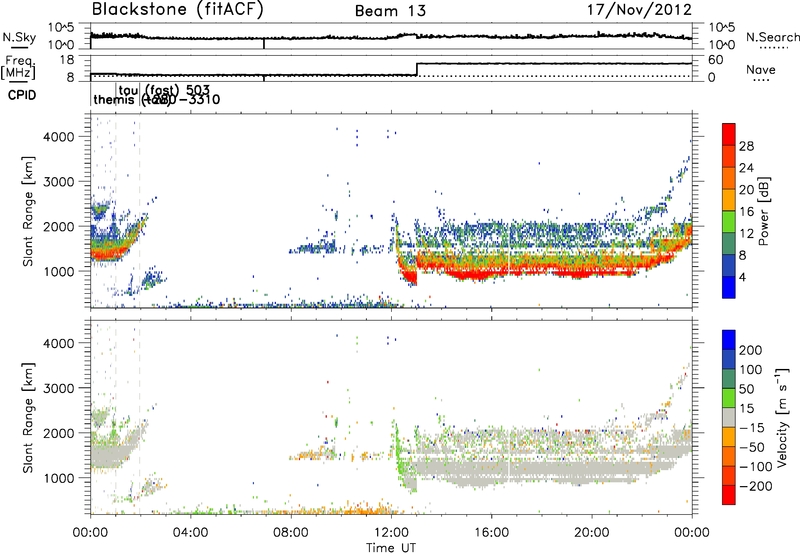Click the 'Slant Range [km]' label of power panel
Image resolution: width=800 pixels, height=554 pixels.
click(x=28, y=211)
